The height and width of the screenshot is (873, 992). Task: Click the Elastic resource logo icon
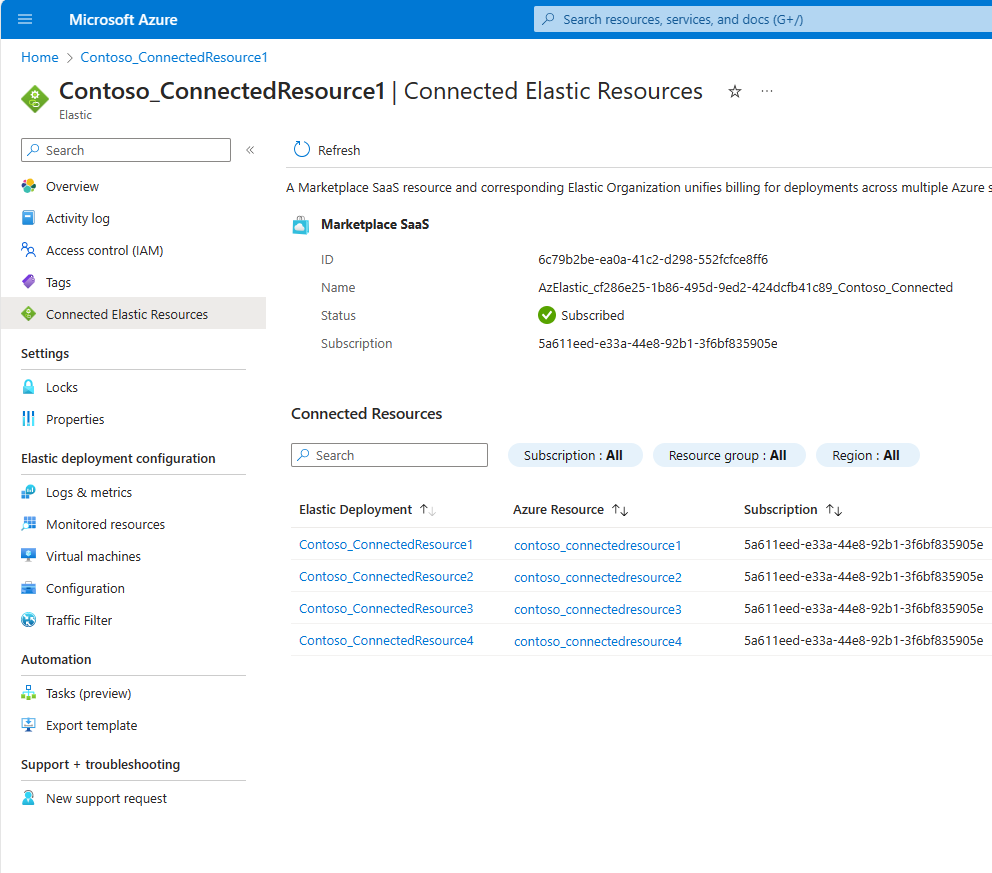pos(35,99)
